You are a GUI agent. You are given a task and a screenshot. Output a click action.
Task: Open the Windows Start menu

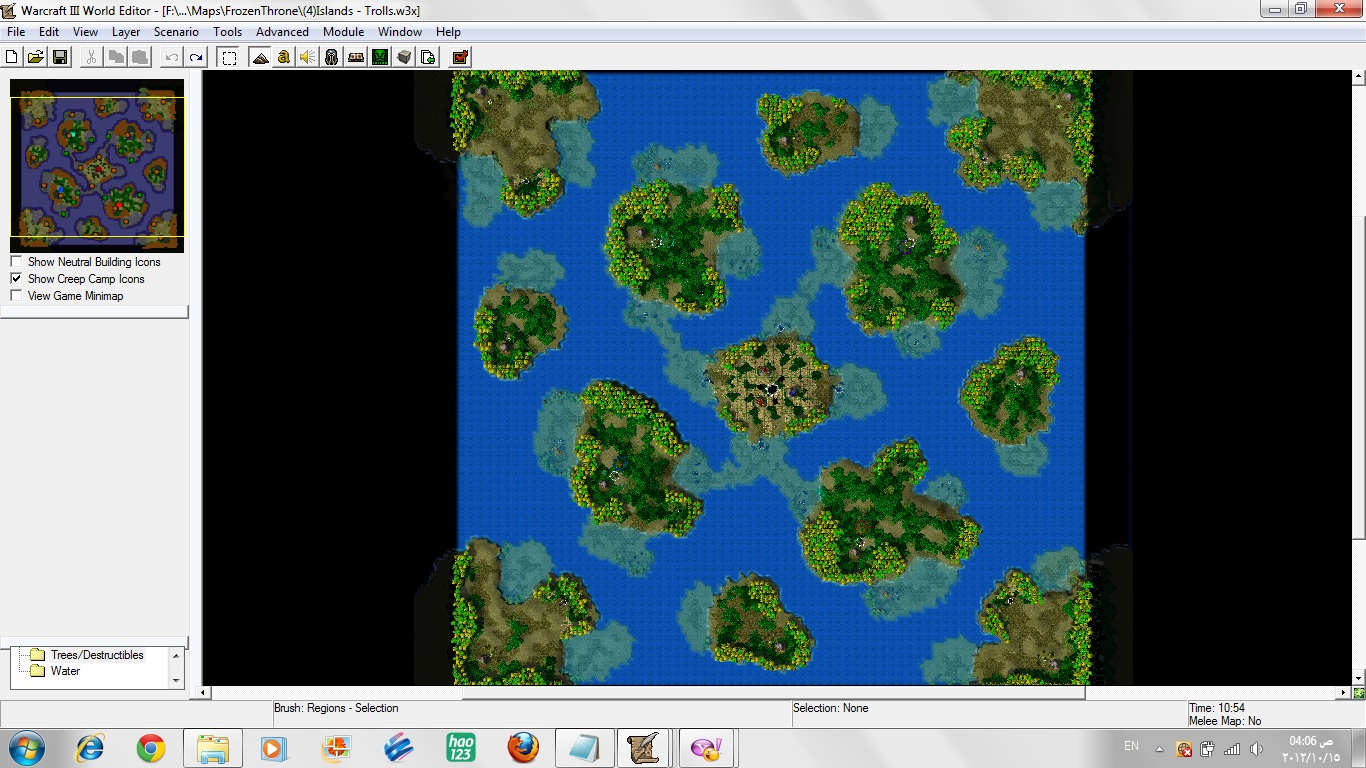(x=27, y=748)
